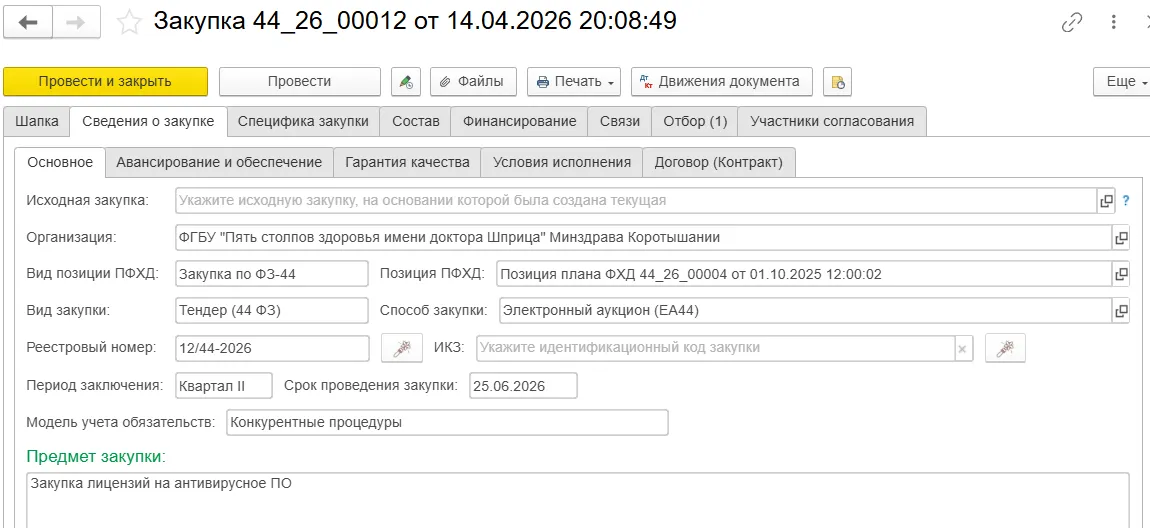This screenshot has width=1150, height=528.
Task: Open Финансирование tab
Action: (519, 122)
